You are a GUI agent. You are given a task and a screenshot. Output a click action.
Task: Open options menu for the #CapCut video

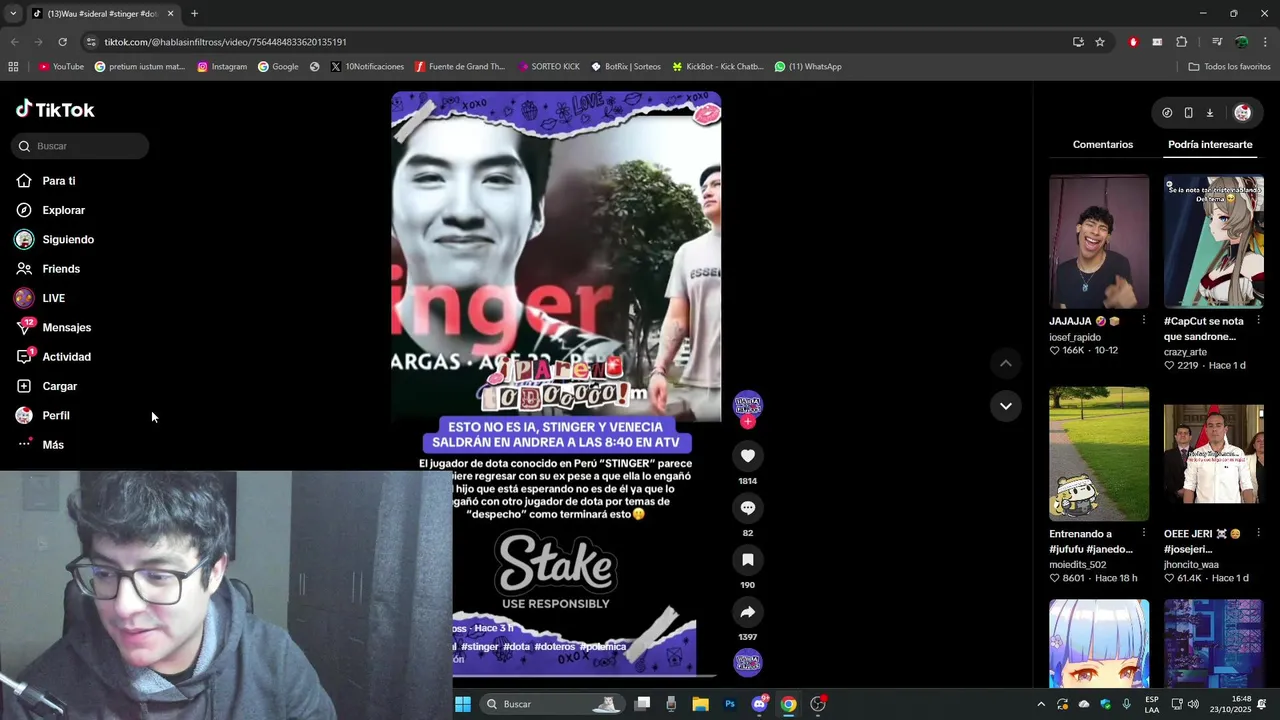(1258, 321)
